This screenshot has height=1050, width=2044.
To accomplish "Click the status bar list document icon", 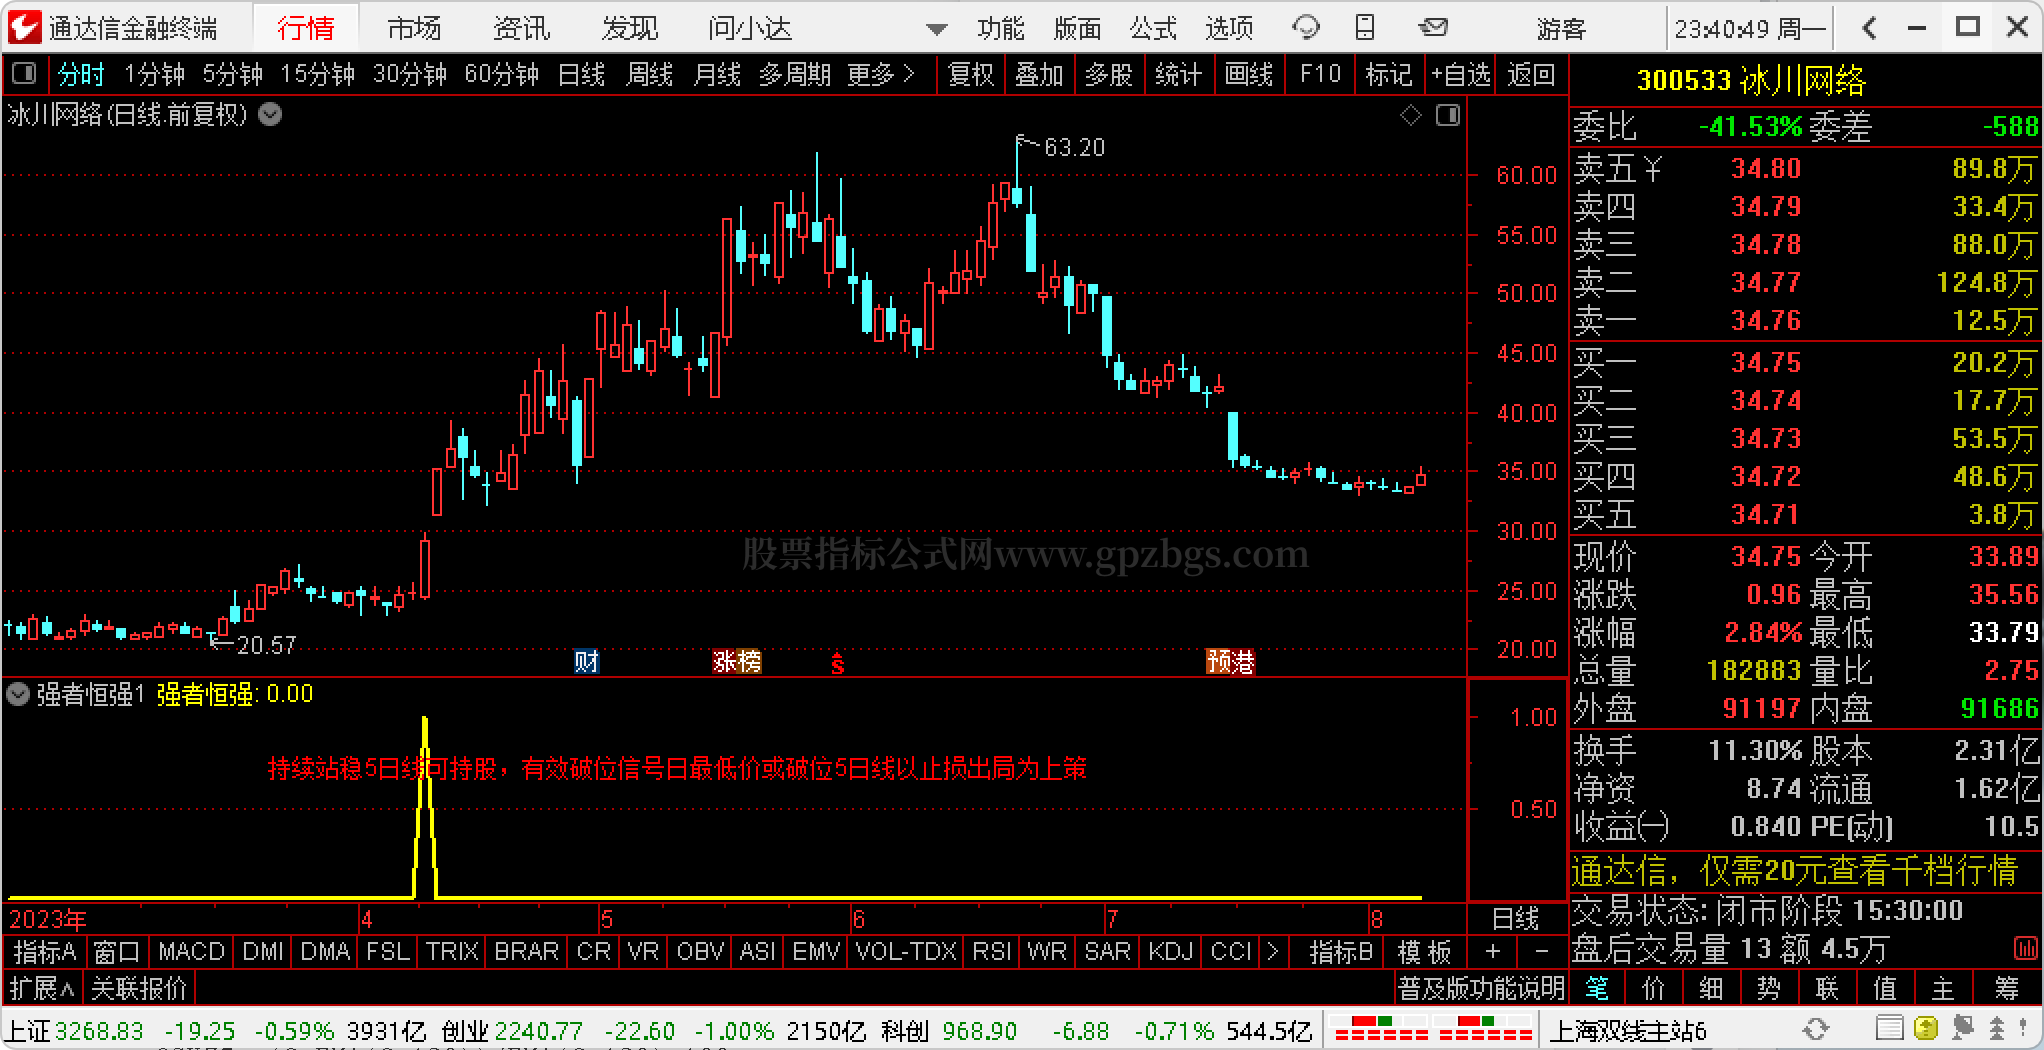I will 1889,1028.
